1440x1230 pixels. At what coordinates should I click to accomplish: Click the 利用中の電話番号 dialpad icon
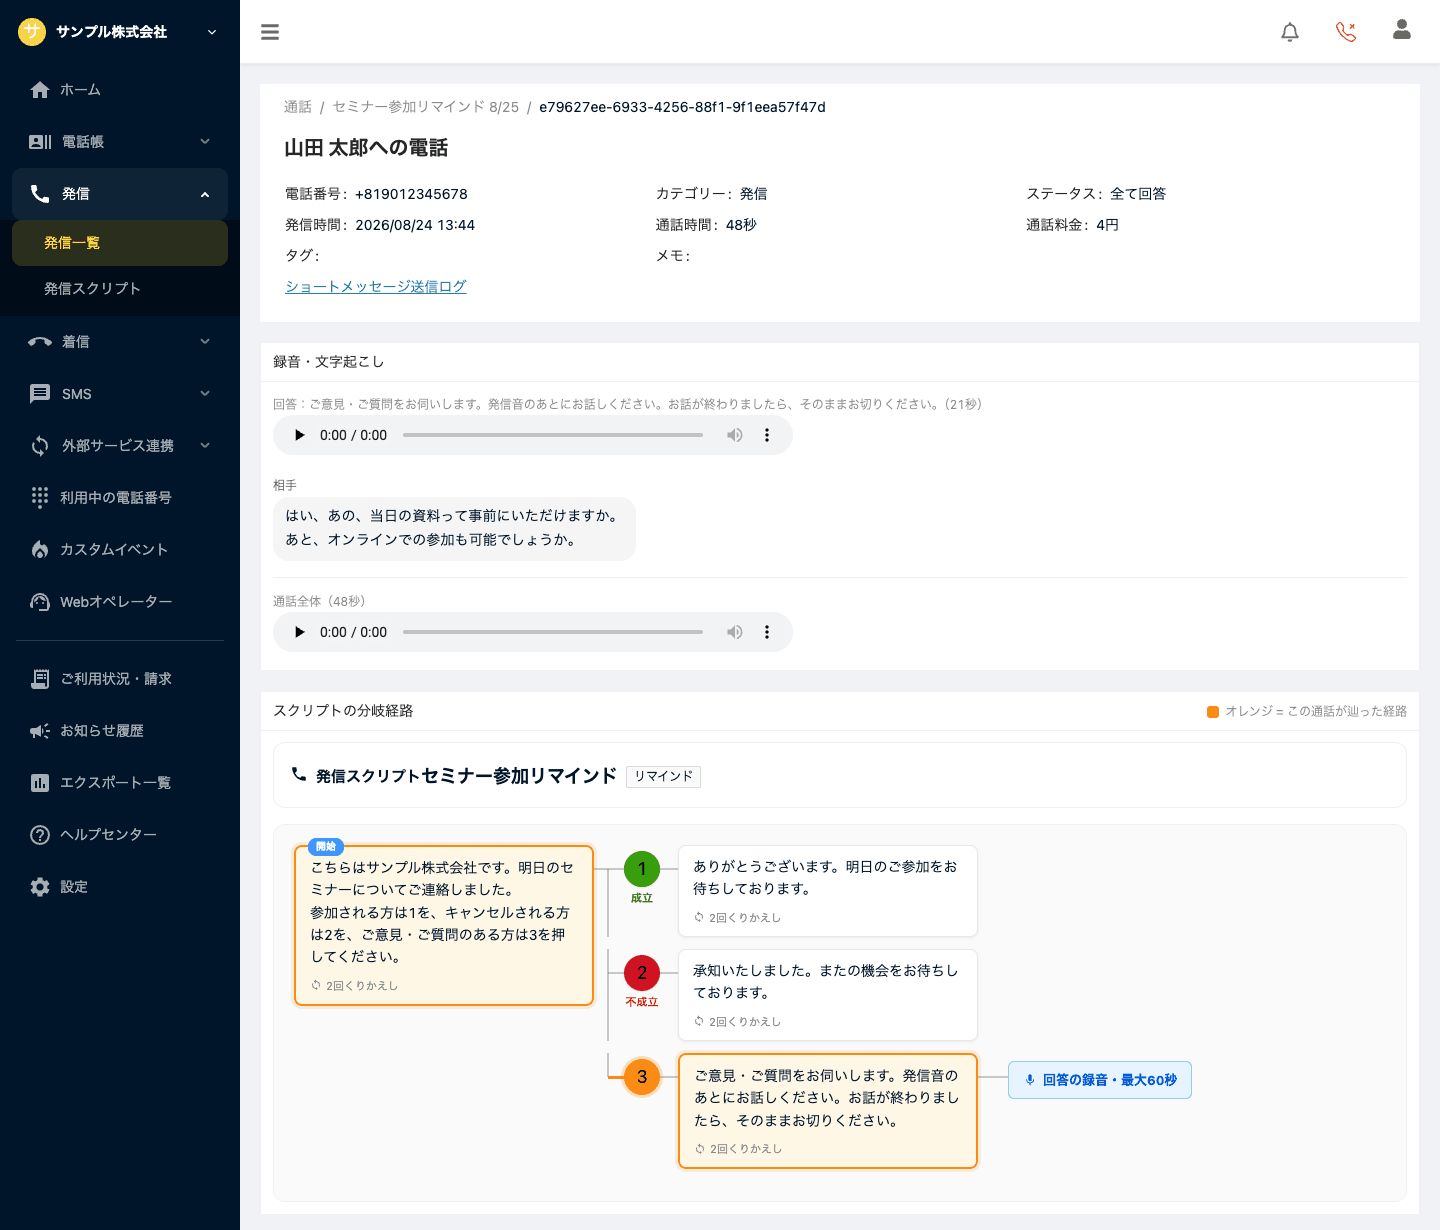pyautogui.click(x=40, y=497)
